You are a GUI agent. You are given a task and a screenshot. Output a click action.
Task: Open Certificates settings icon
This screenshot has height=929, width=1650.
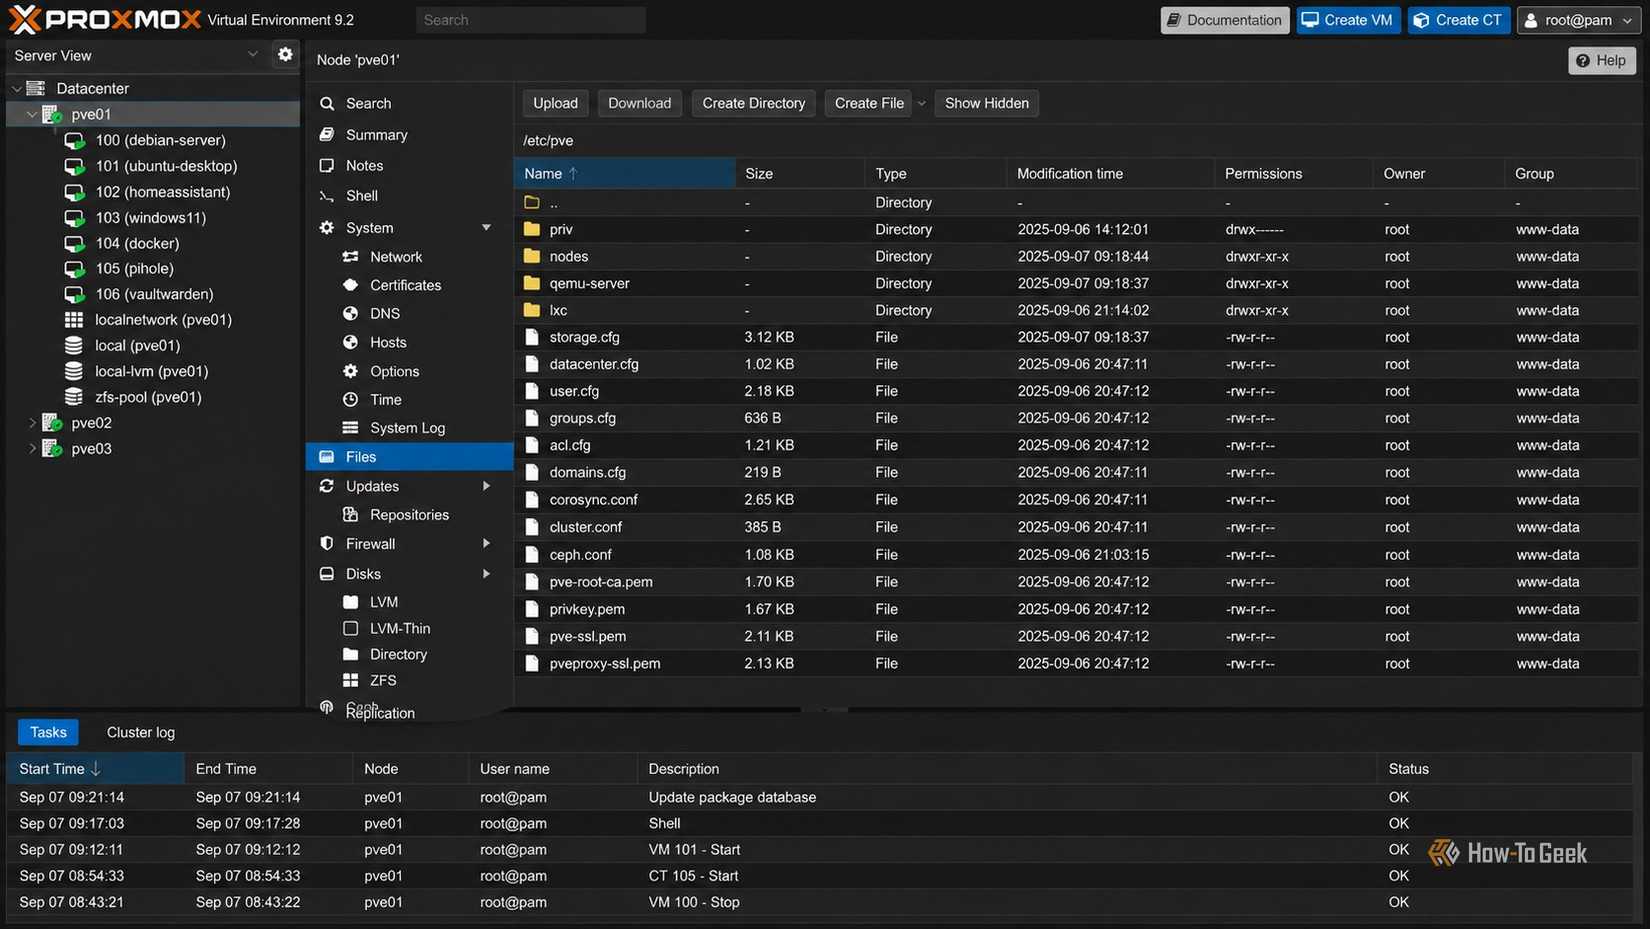click(350, 285)
